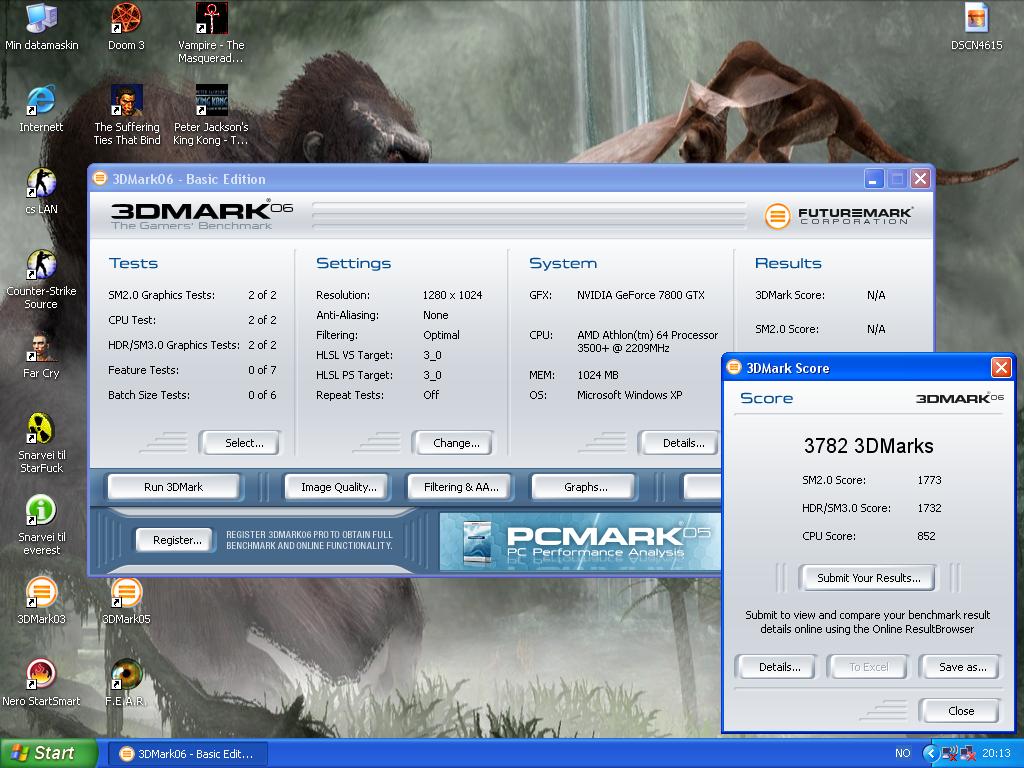Open Image Quality... tool
Viewport: 1024px width, 768px height.
338,487
